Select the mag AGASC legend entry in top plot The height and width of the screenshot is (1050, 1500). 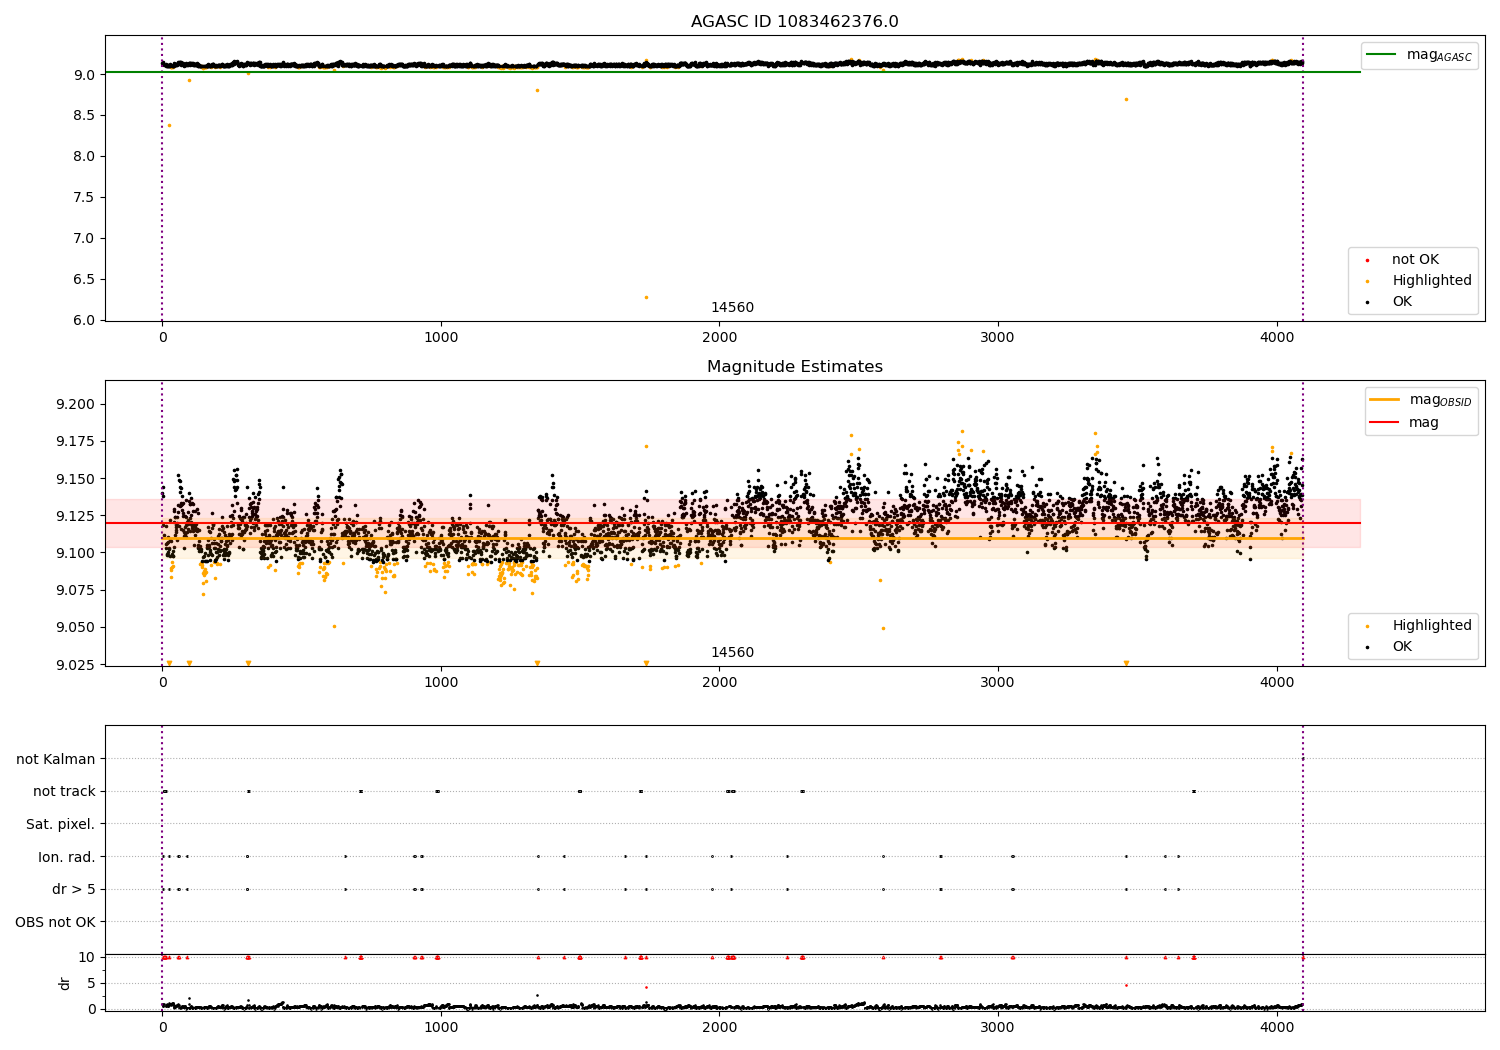[1419, 55]
